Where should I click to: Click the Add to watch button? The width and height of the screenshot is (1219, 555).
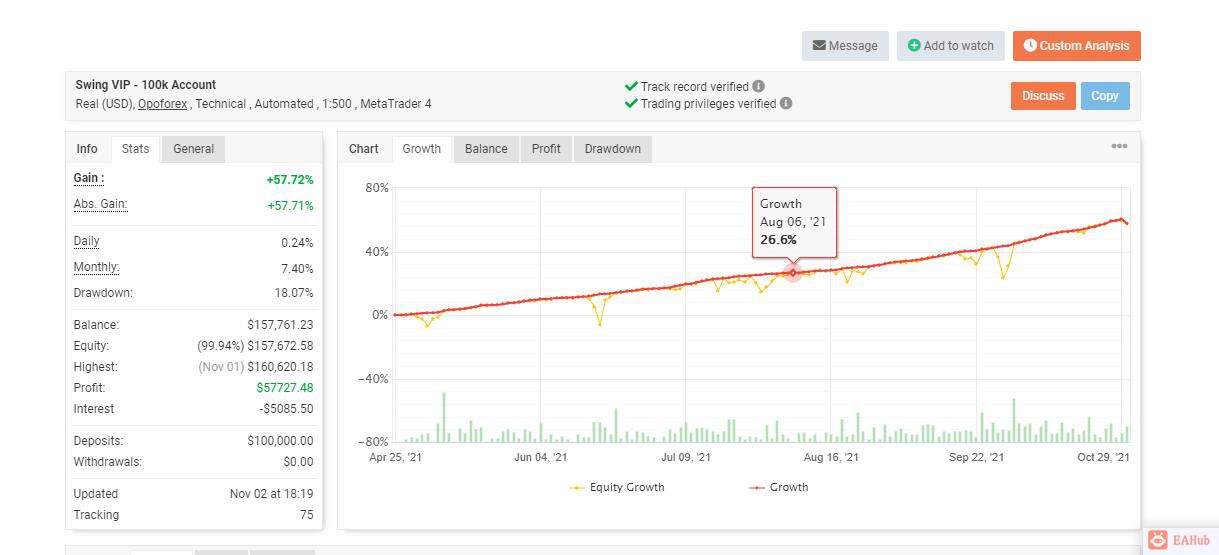click(951, 46)
